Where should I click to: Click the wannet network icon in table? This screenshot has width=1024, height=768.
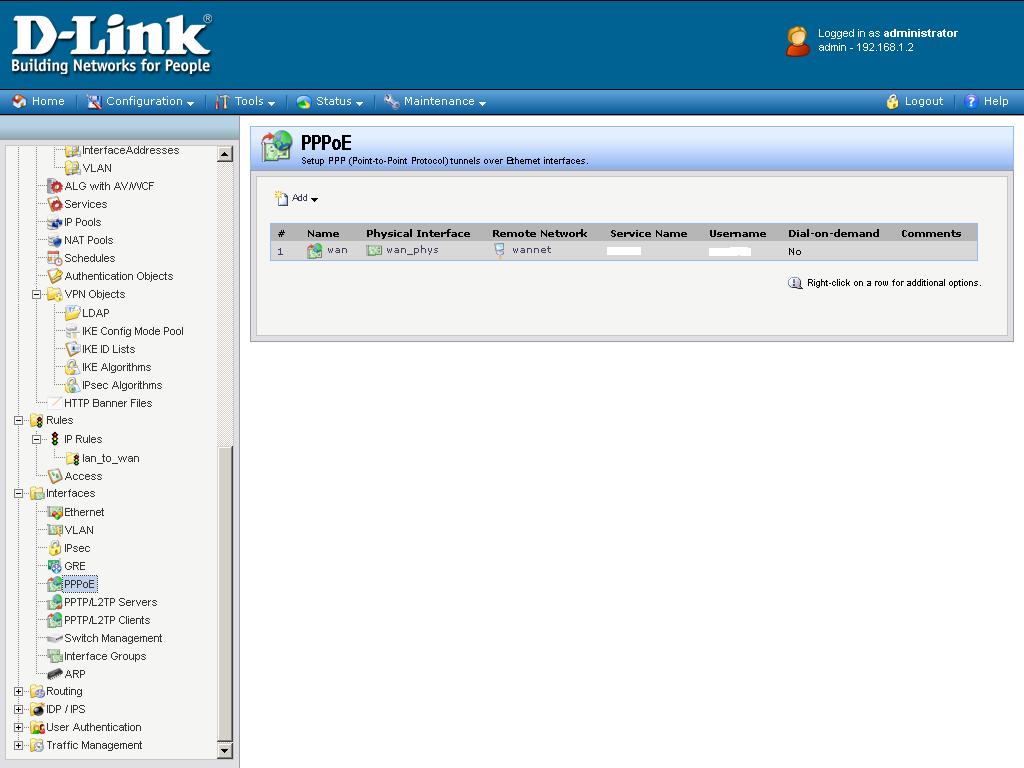[x=500, y=250]
